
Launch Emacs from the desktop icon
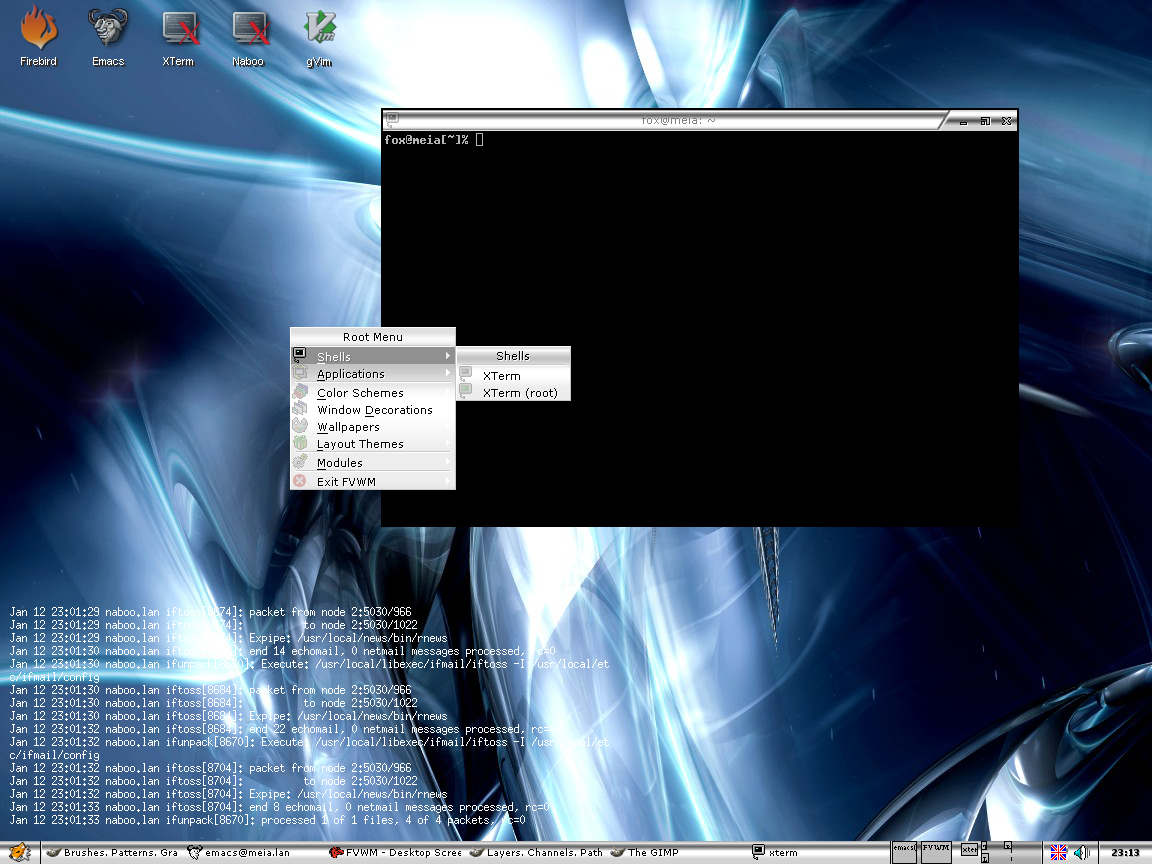108,35
